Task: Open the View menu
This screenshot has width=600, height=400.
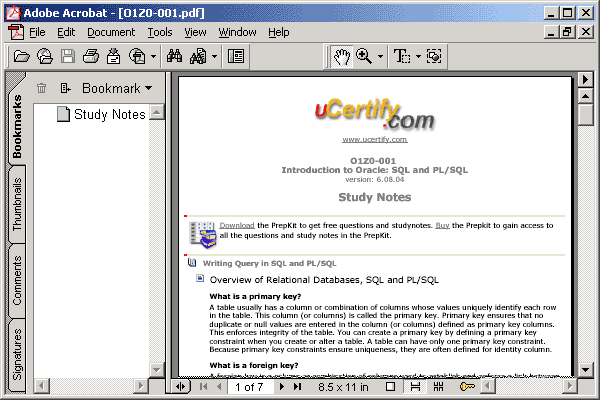Action: (x=195, y=33)
